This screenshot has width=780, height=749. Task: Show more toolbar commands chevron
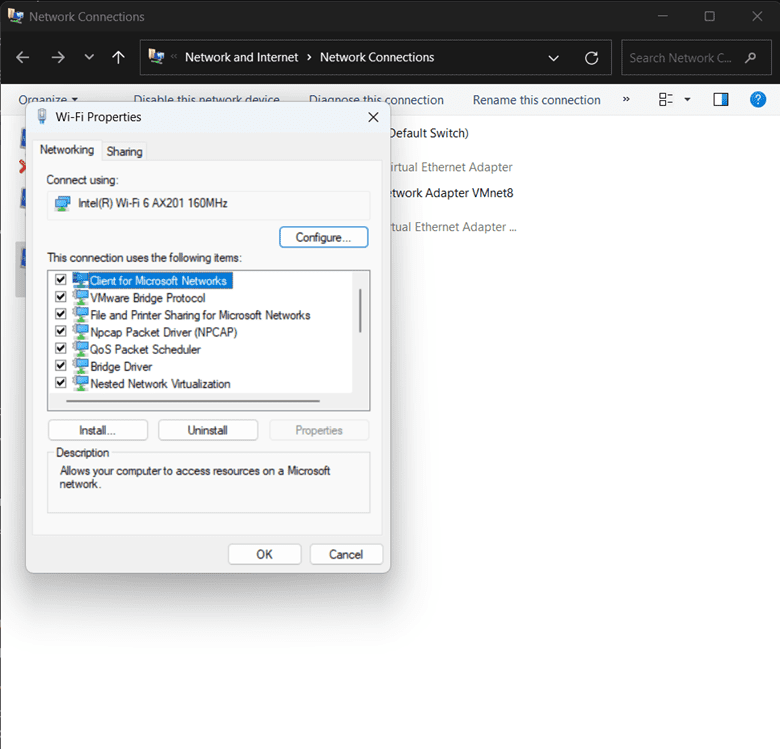626,99
